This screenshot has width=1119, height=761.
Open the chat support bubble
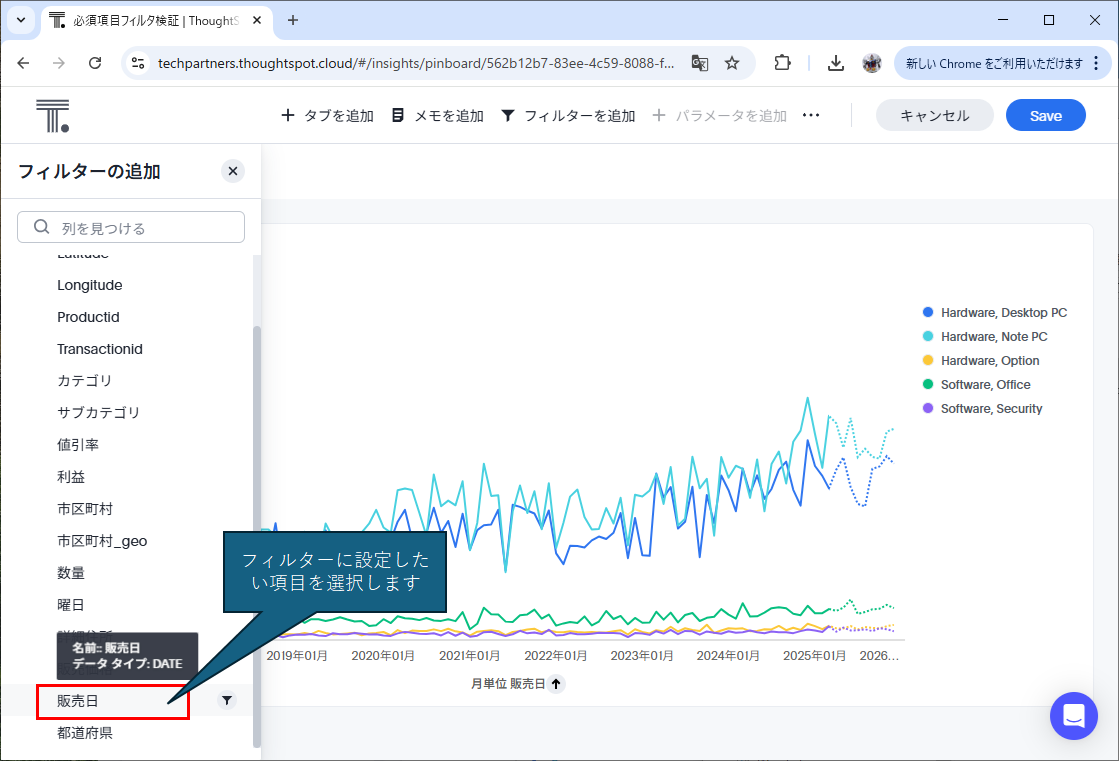[1073, 716]
